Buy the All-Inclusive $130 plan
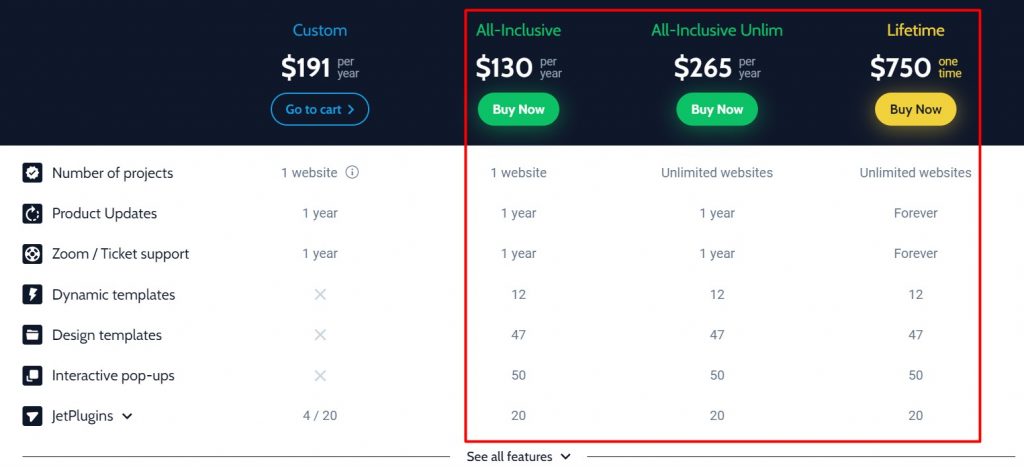This screenshot has height=467, width=1024. pyautogui.click(x=519, y=109)
